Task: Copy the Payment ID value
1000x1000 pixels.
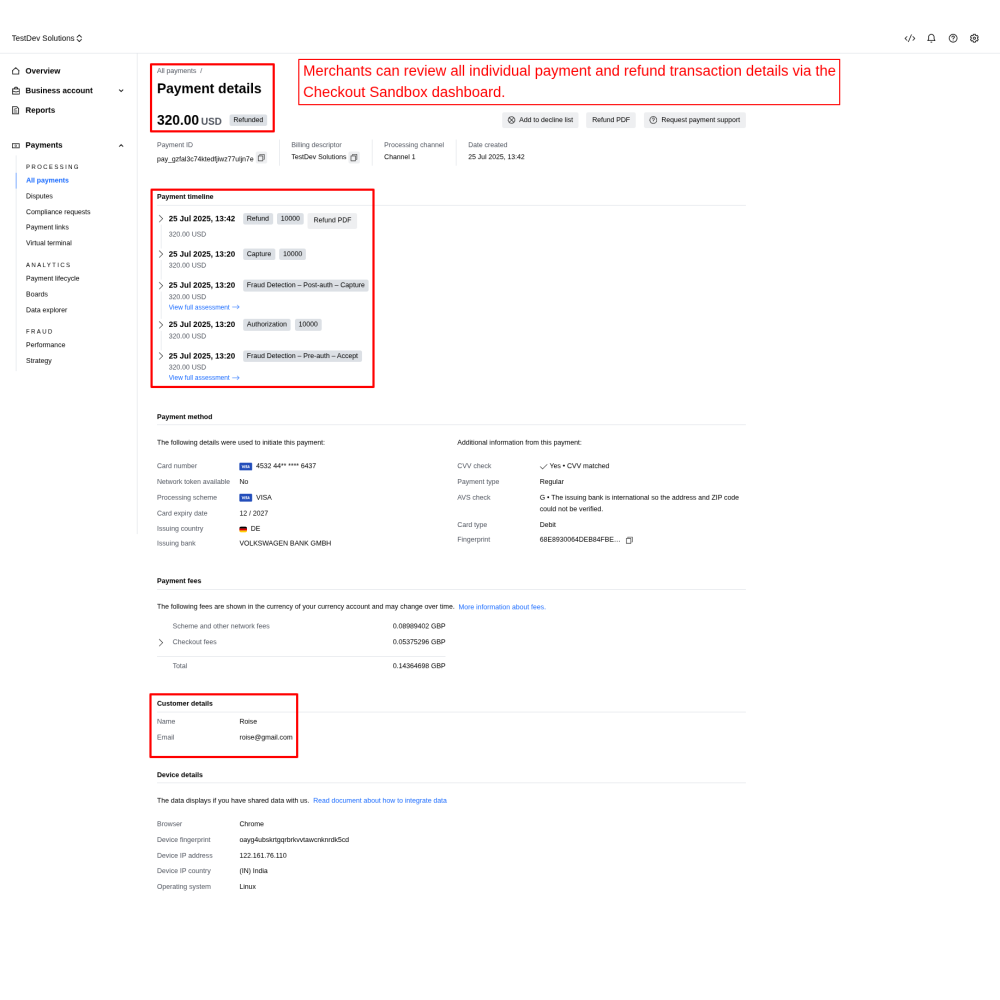Action: pyautogui.click(x=261, y=158)
